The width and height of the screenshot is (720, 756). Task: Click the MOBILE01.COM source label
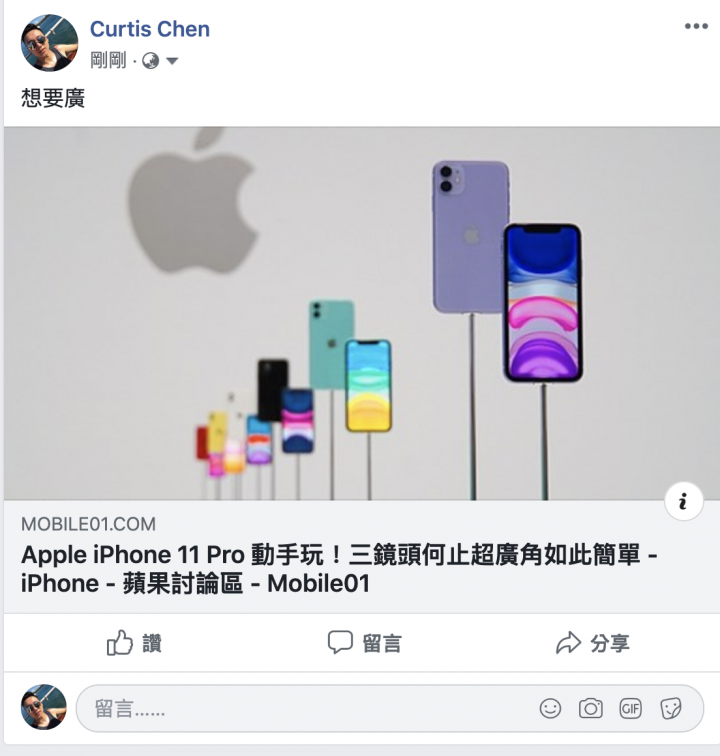click(x=88, y=524)
